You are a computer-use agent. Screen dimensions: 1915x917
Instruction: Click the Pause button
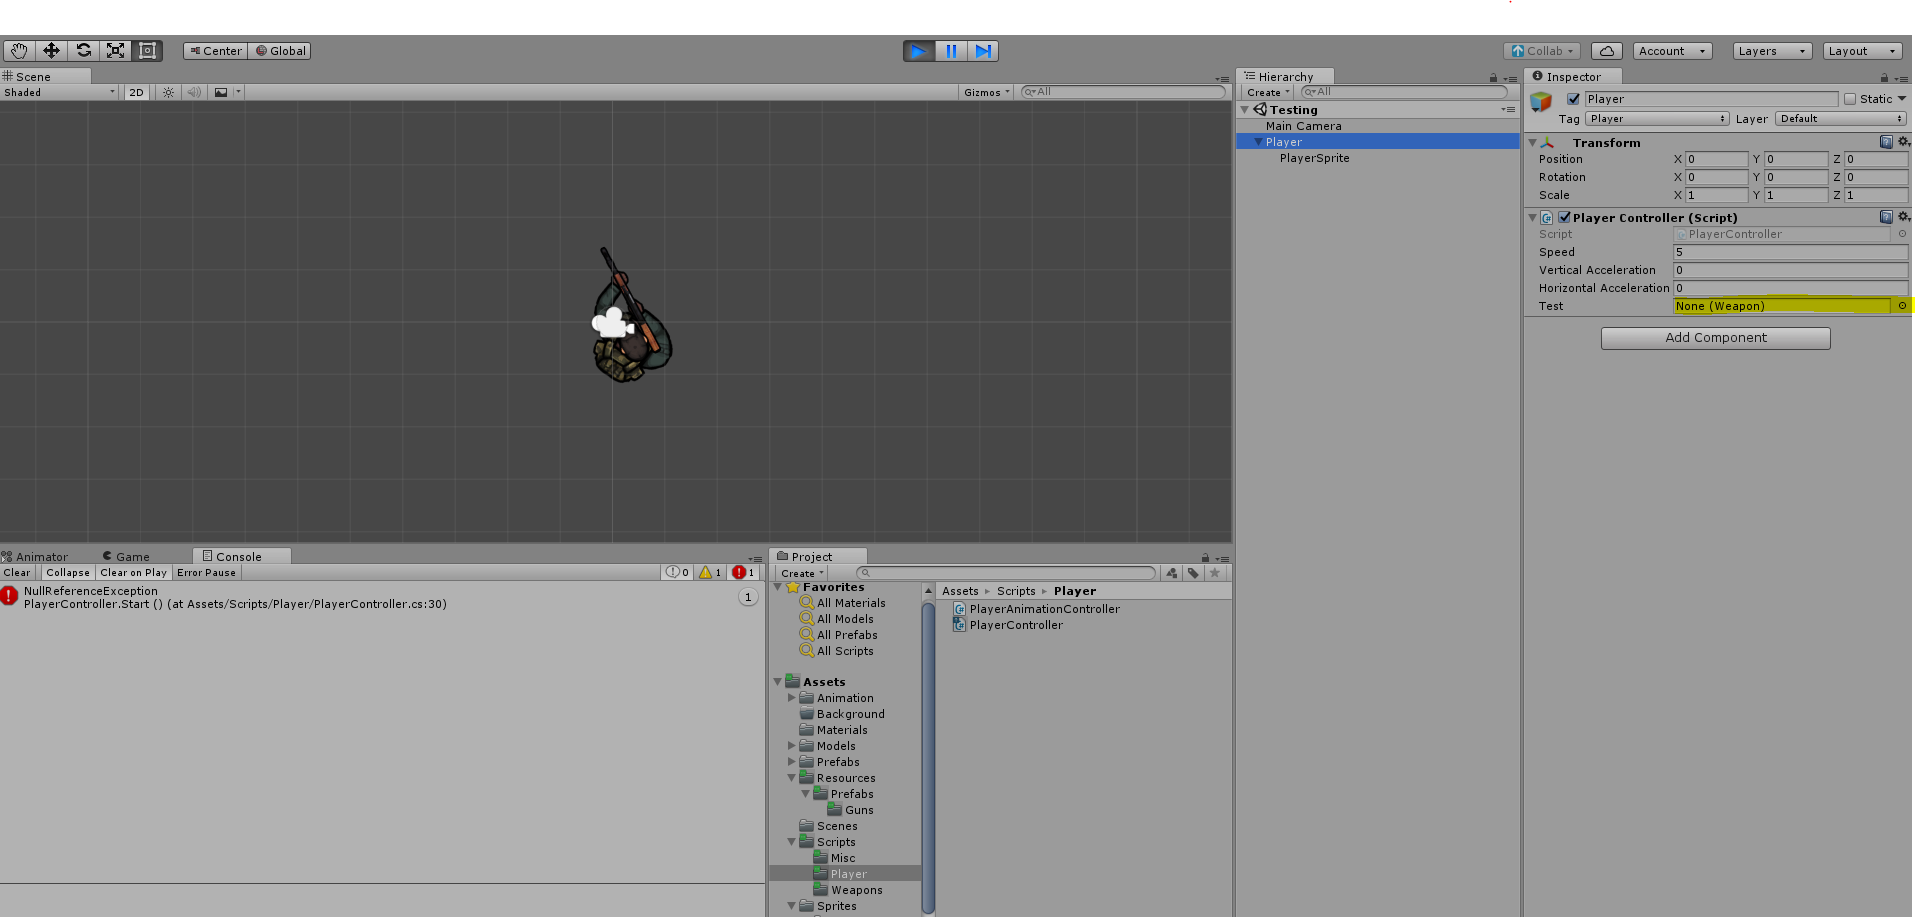[x=951, y=51]
